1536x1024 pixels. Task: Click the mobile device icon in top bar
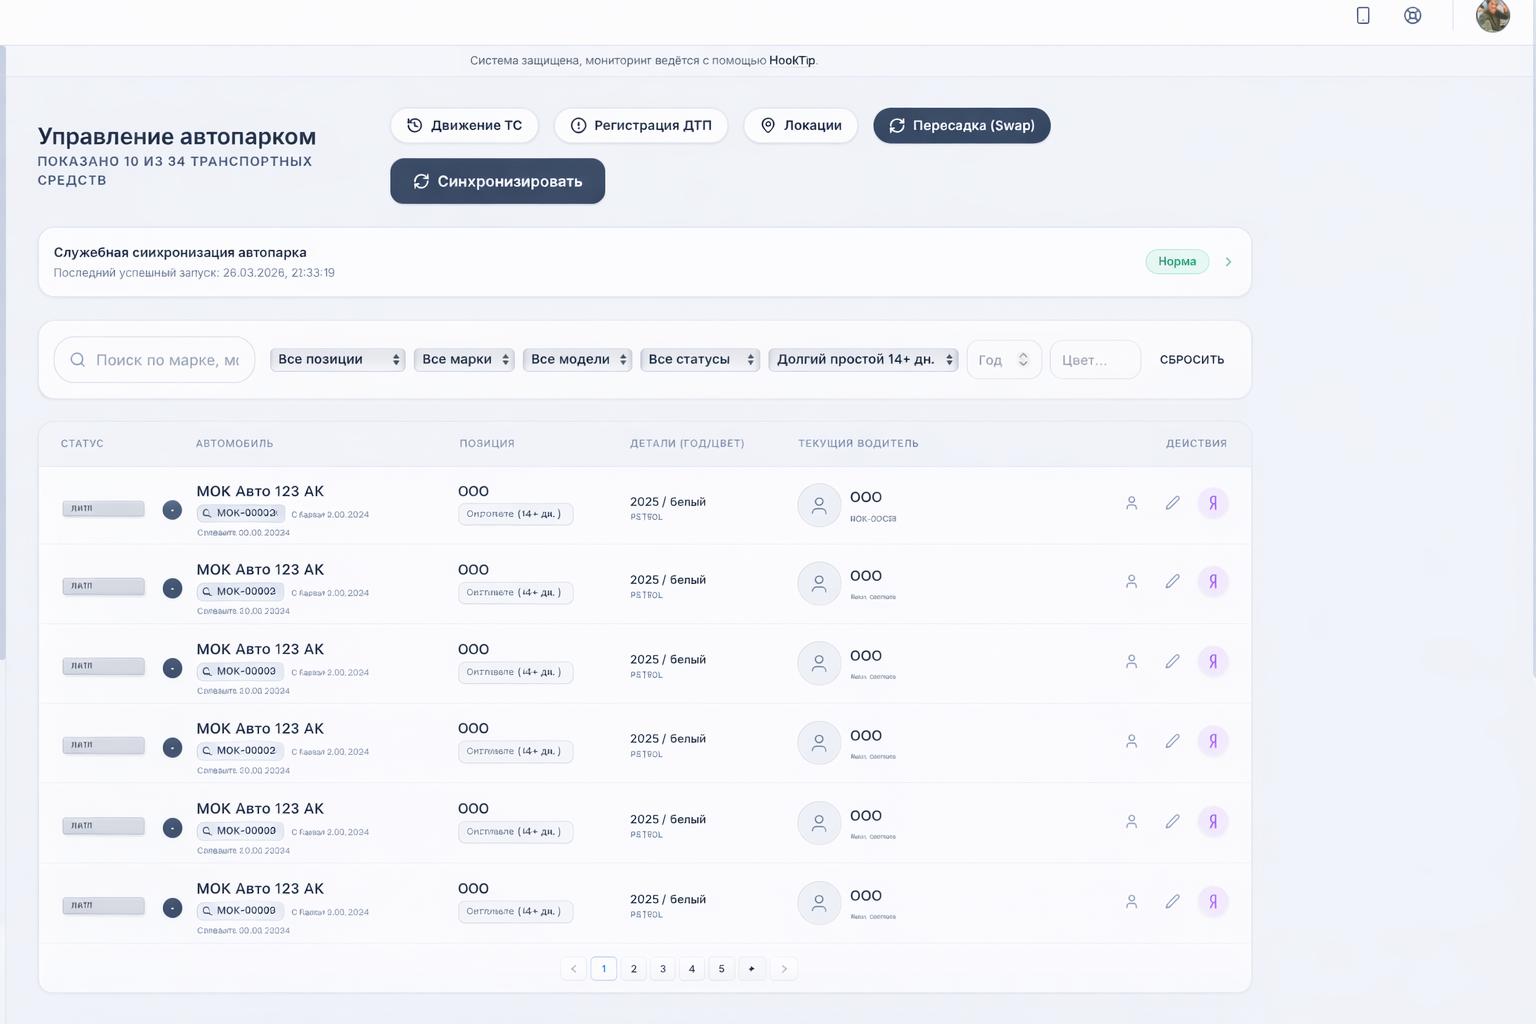pyautogui.click(x=1362, y=15)
